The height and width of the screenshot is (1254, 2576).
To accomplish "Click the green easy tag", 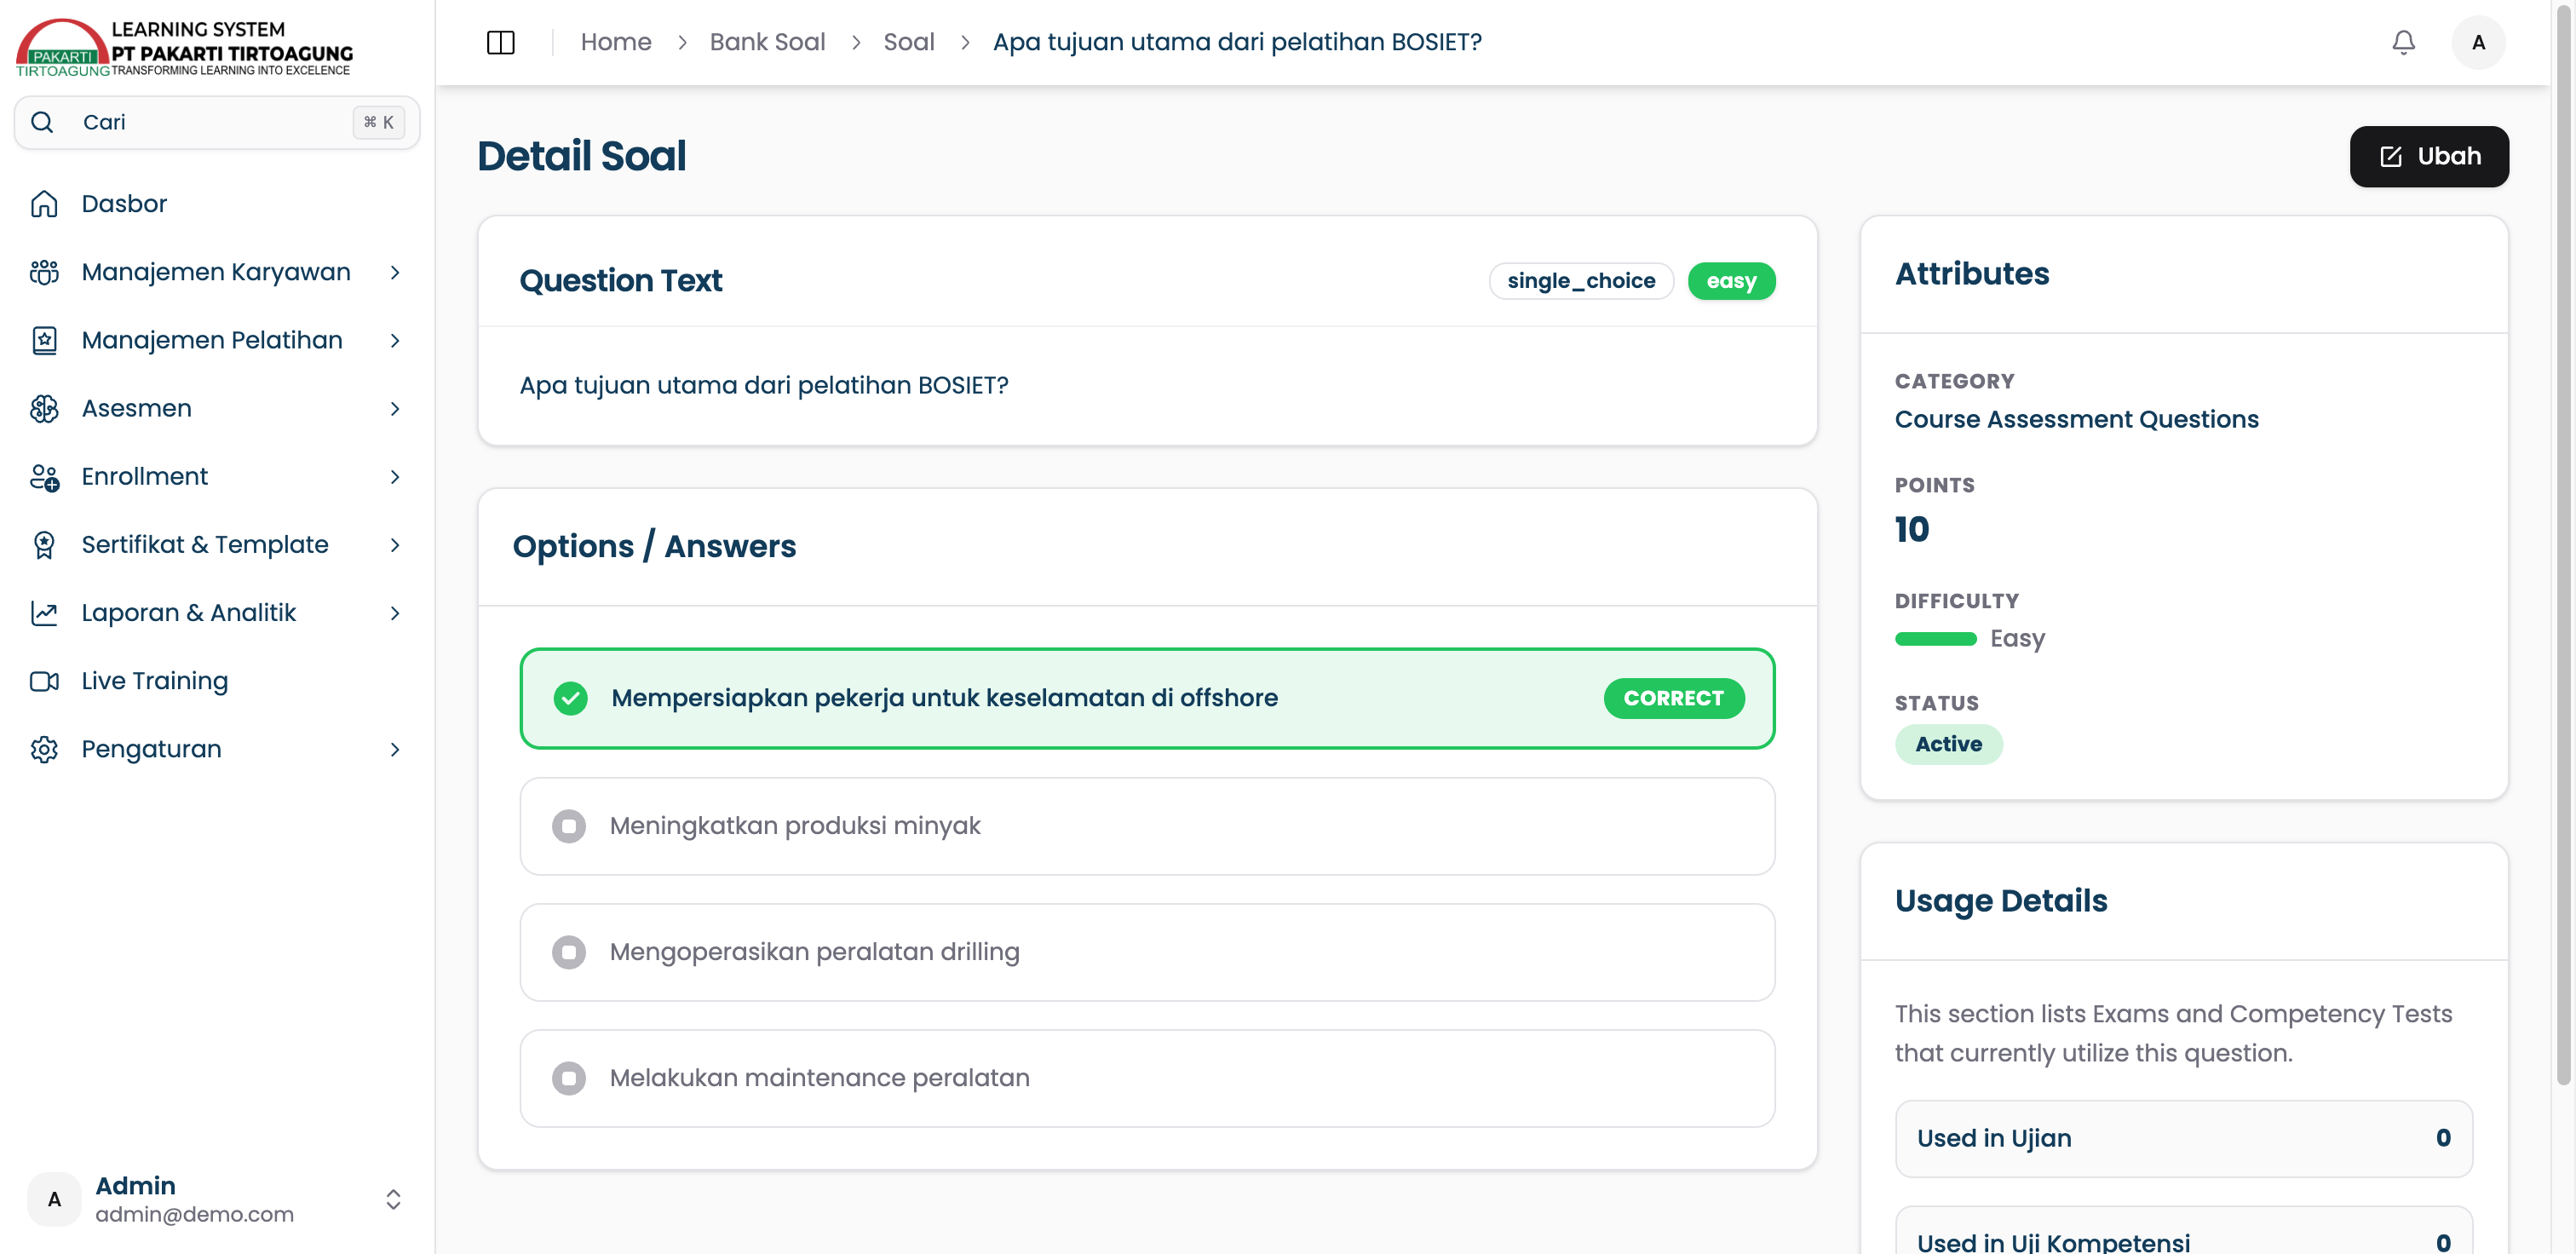I will pos(1731,281).
